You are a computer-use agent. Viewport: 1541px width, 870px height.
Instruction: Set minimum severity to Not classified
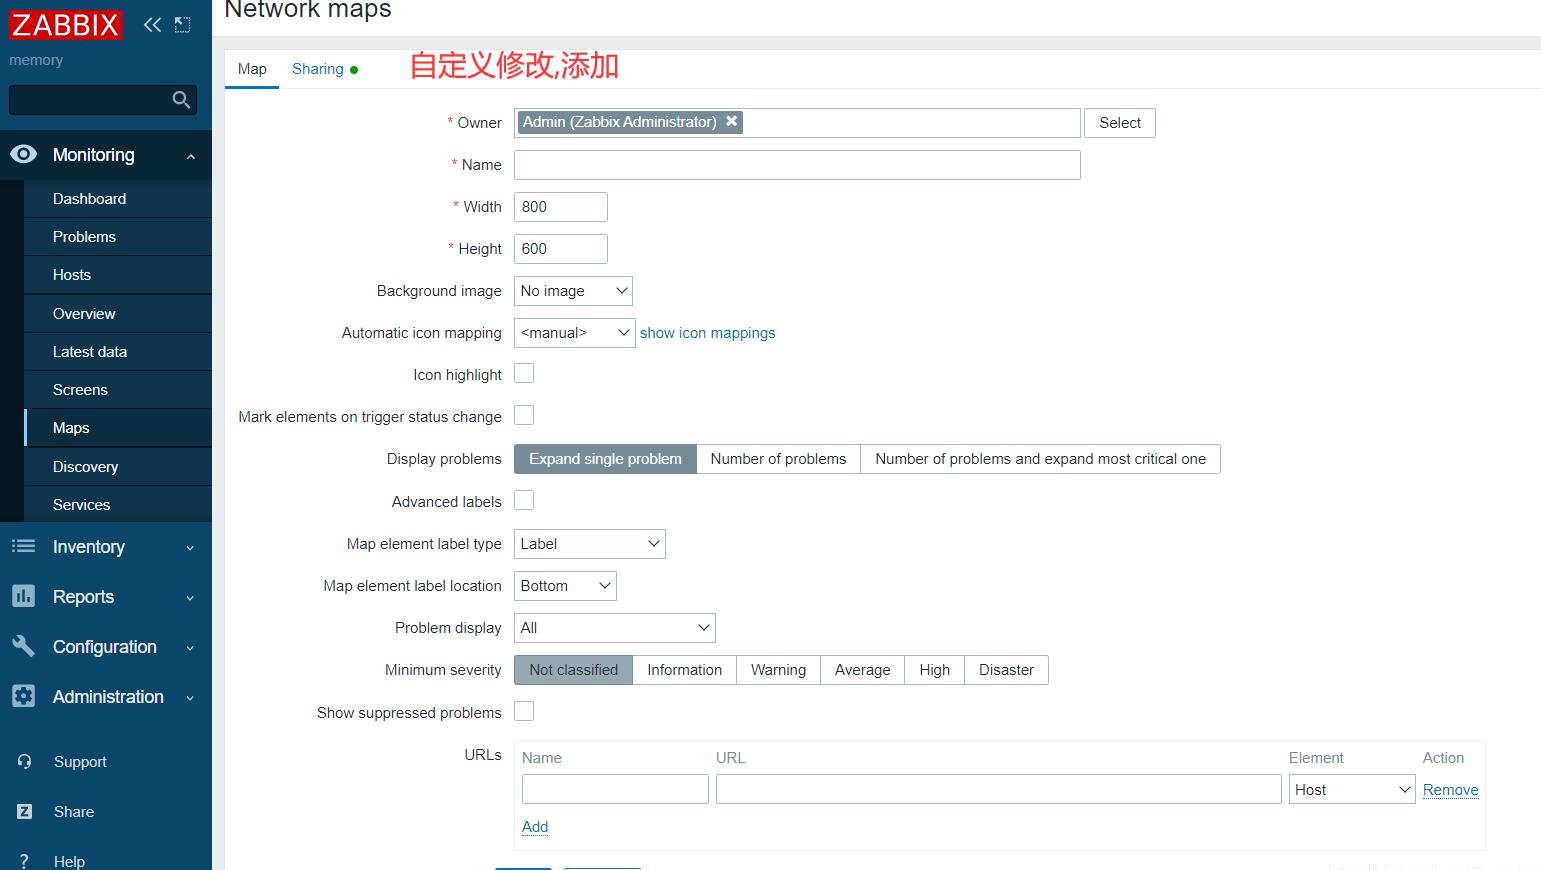pos(573,670)
